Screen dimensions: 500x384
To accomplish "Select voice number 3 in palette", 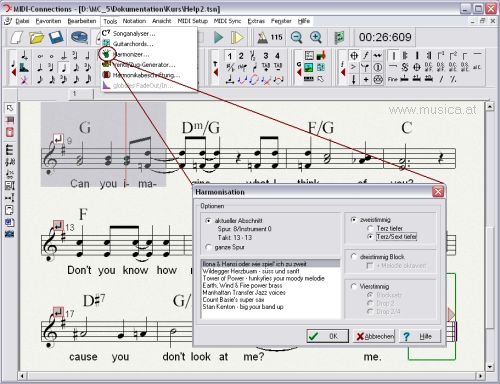I will [x=266, y=56].
